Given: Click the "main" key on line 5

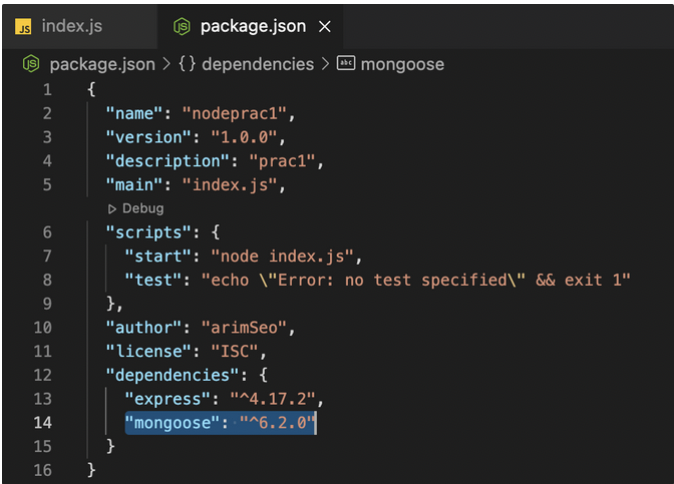Looking at the screenshot, I should point(134,185).
